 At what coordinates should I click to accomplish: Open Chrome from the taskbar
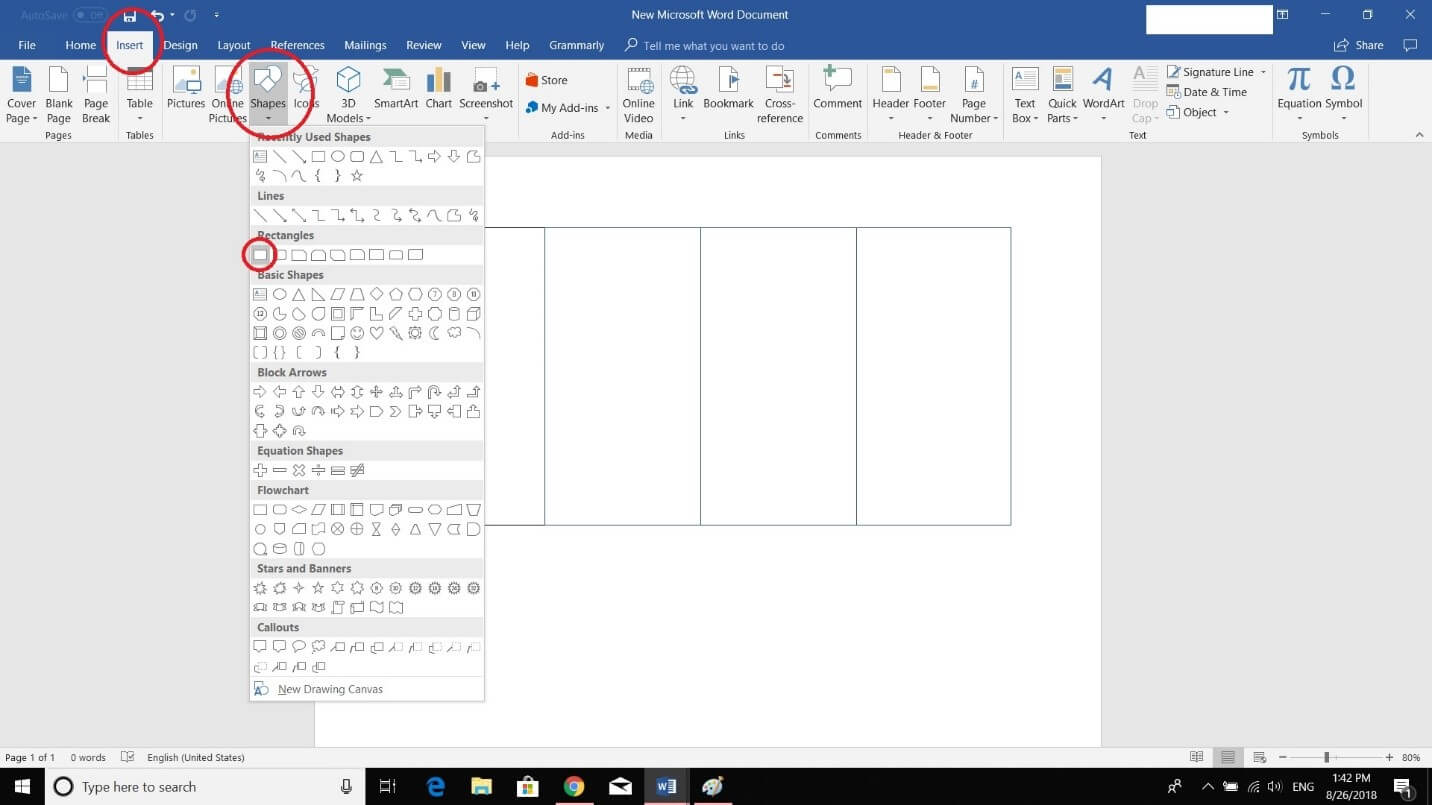[x=574, y=786]
